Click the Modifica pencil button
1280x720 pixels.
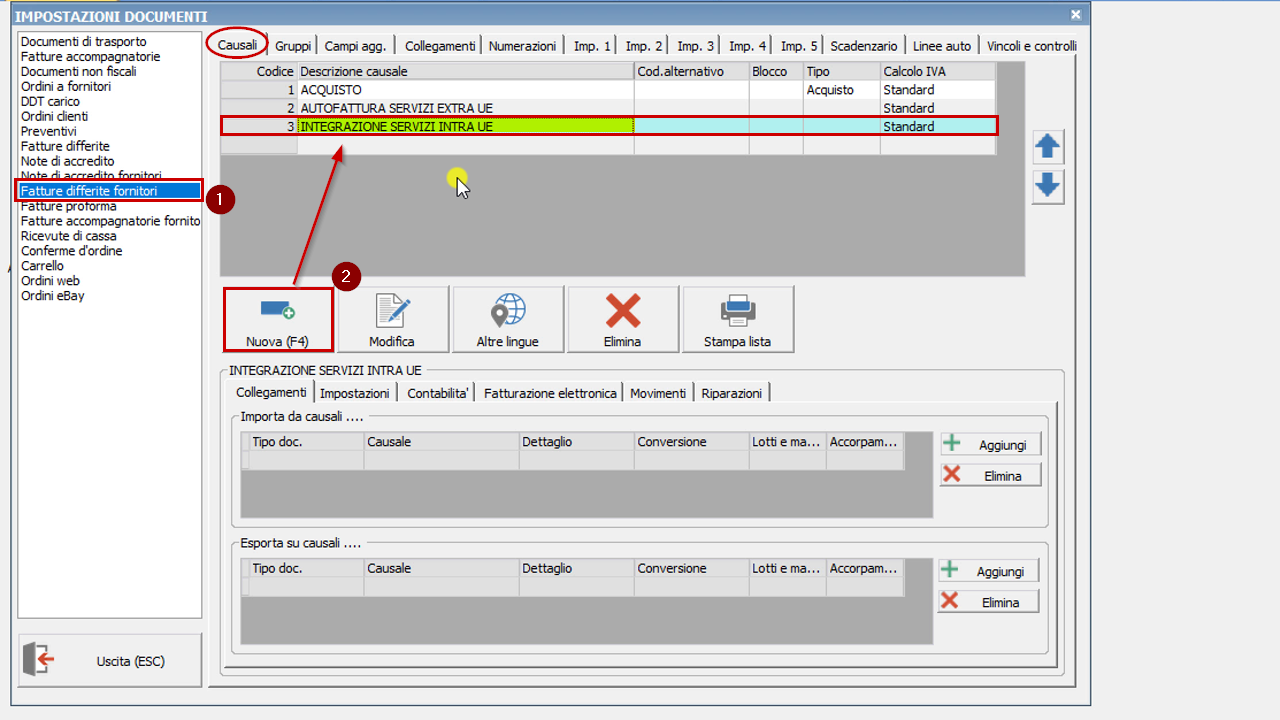(x=392, y=320)
